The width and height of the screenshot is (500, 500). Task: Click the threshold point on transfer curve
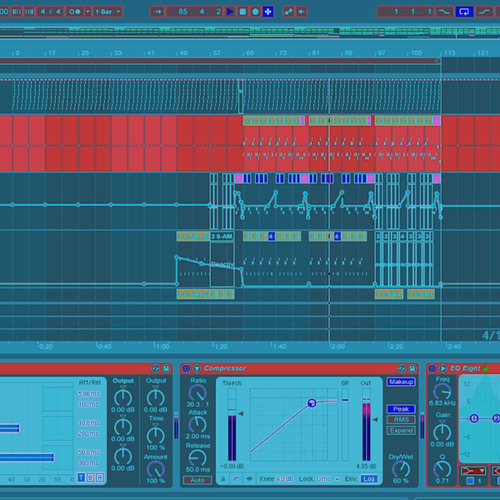pos(312,403)
